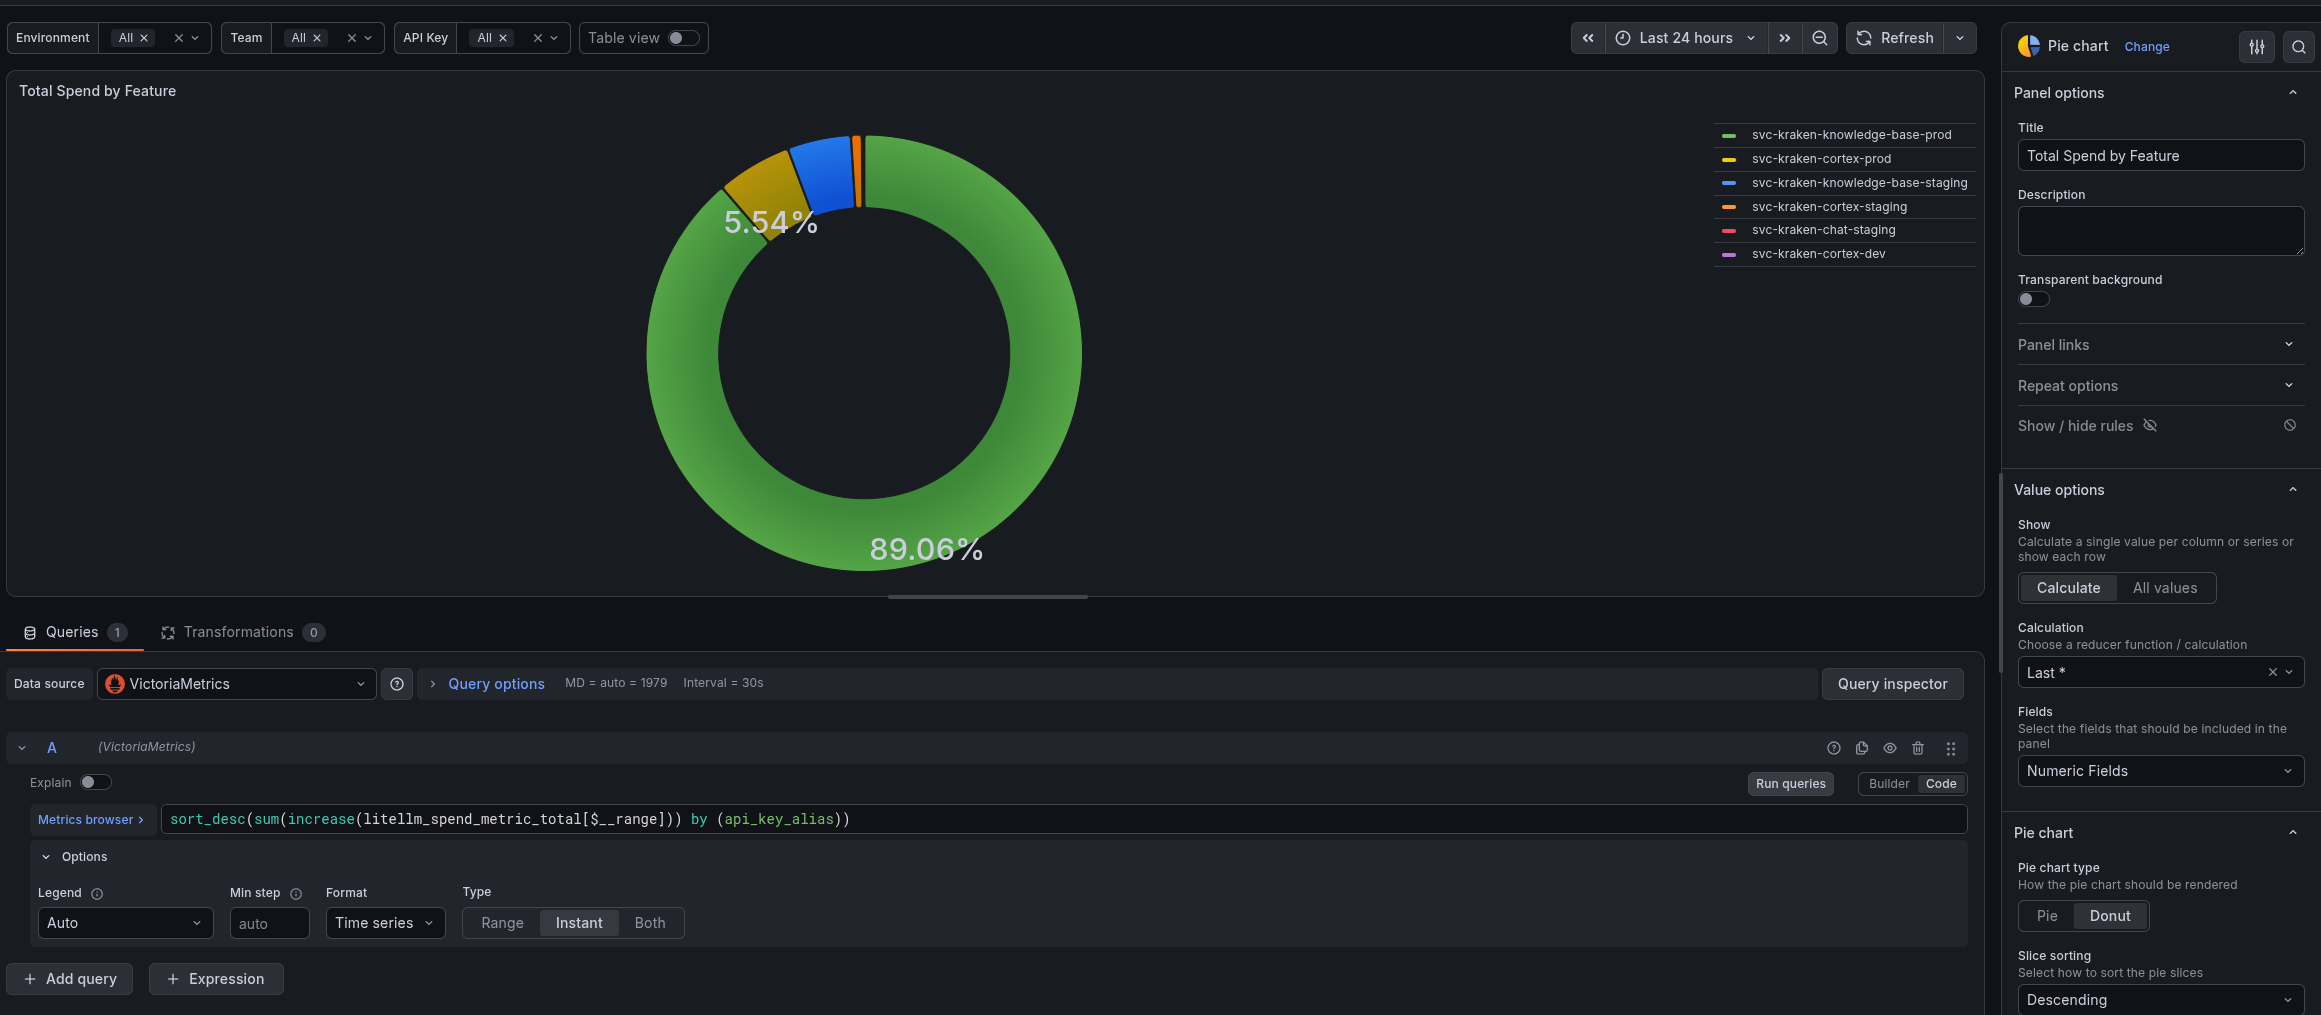Open the Query inspector

[x=1892, y=684]
